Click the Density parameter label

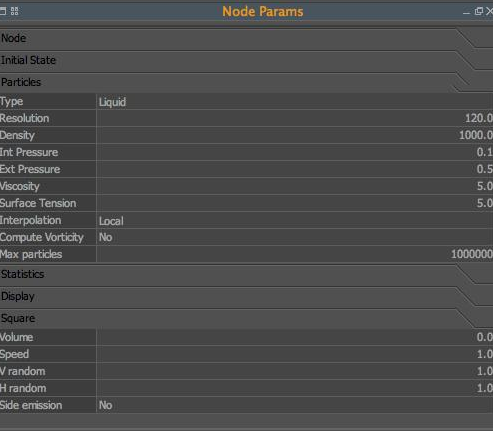click(x=17, y=135)
